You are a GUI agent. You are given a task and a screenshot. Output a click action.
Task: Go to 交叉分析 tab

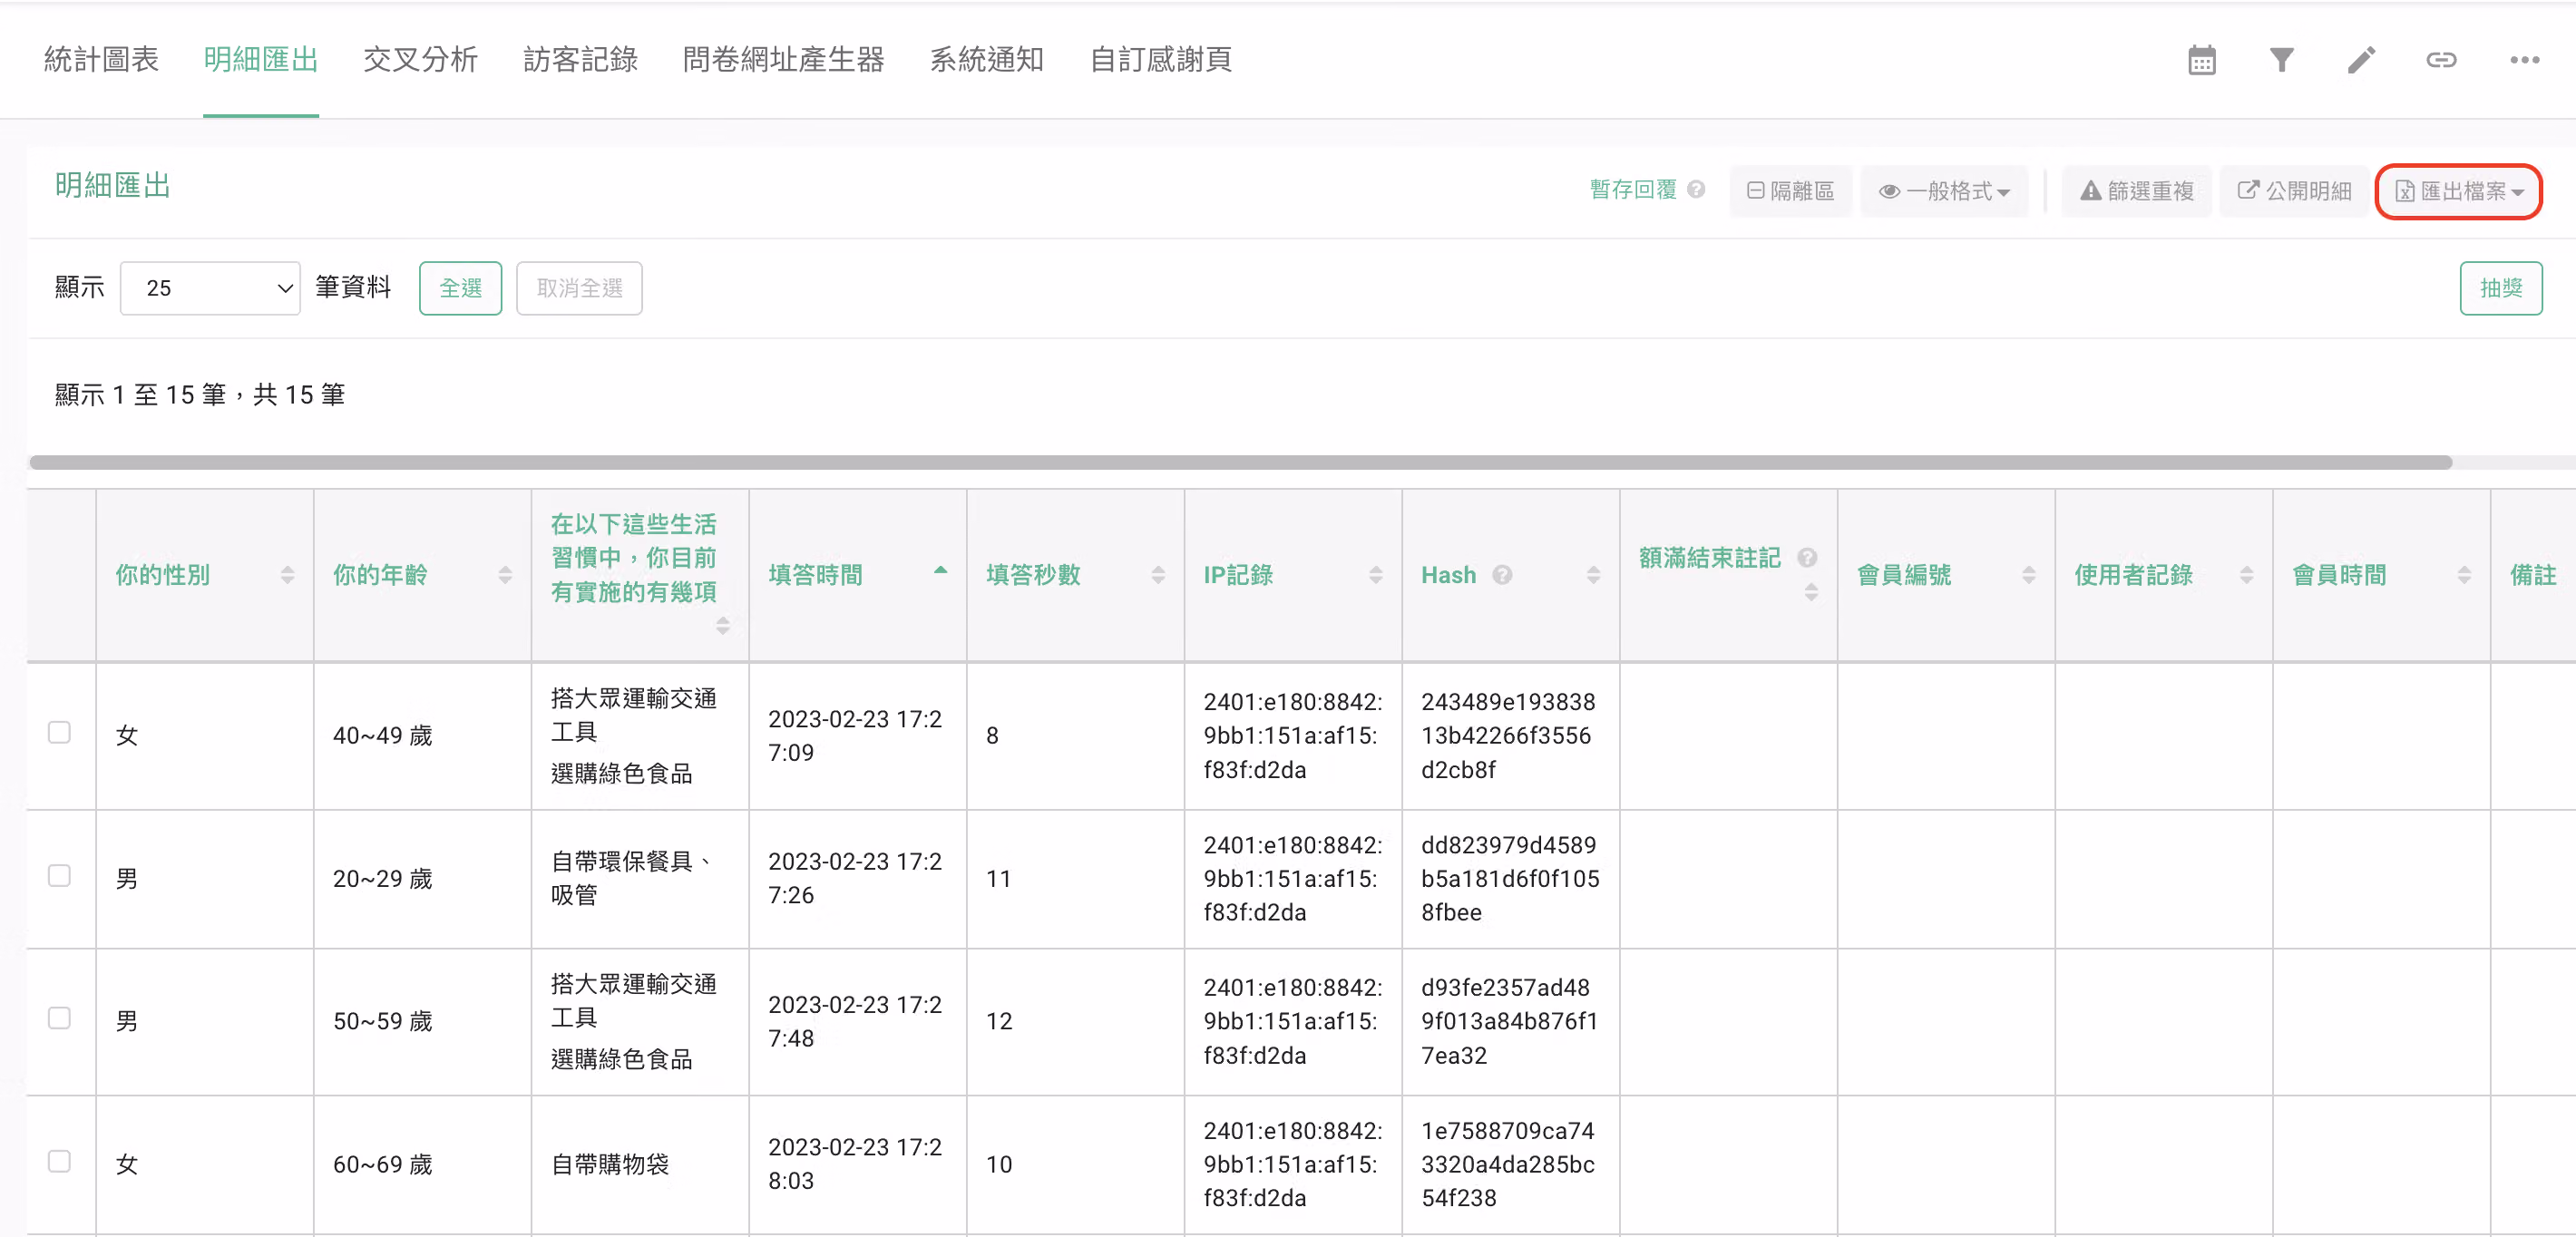tap(420, 60)
